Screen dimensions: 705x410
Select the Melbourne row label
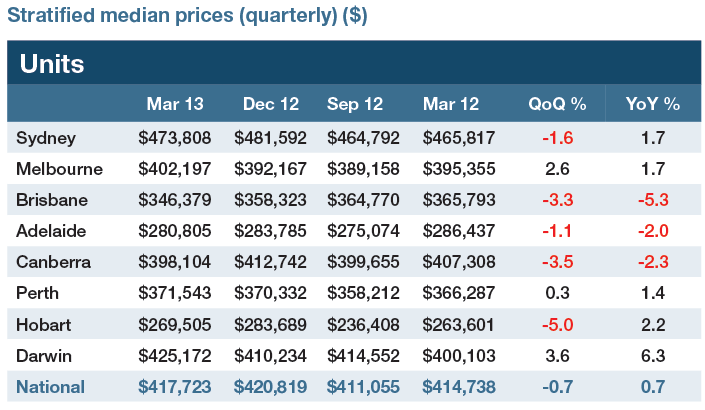pyautogui.click(x=57, y=168)
